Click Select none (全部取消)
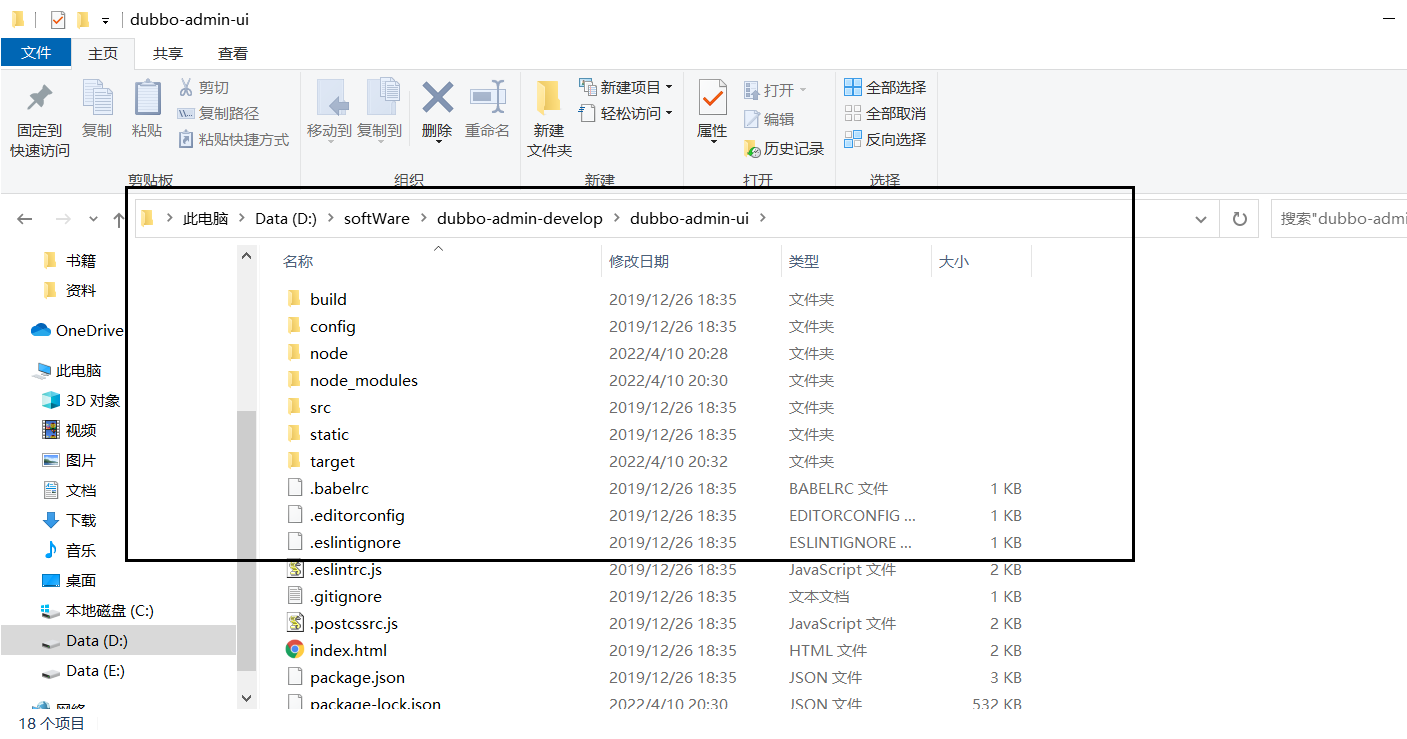Image resolution: width=1407 pixels, height=739 pixels. coord(885,114)
